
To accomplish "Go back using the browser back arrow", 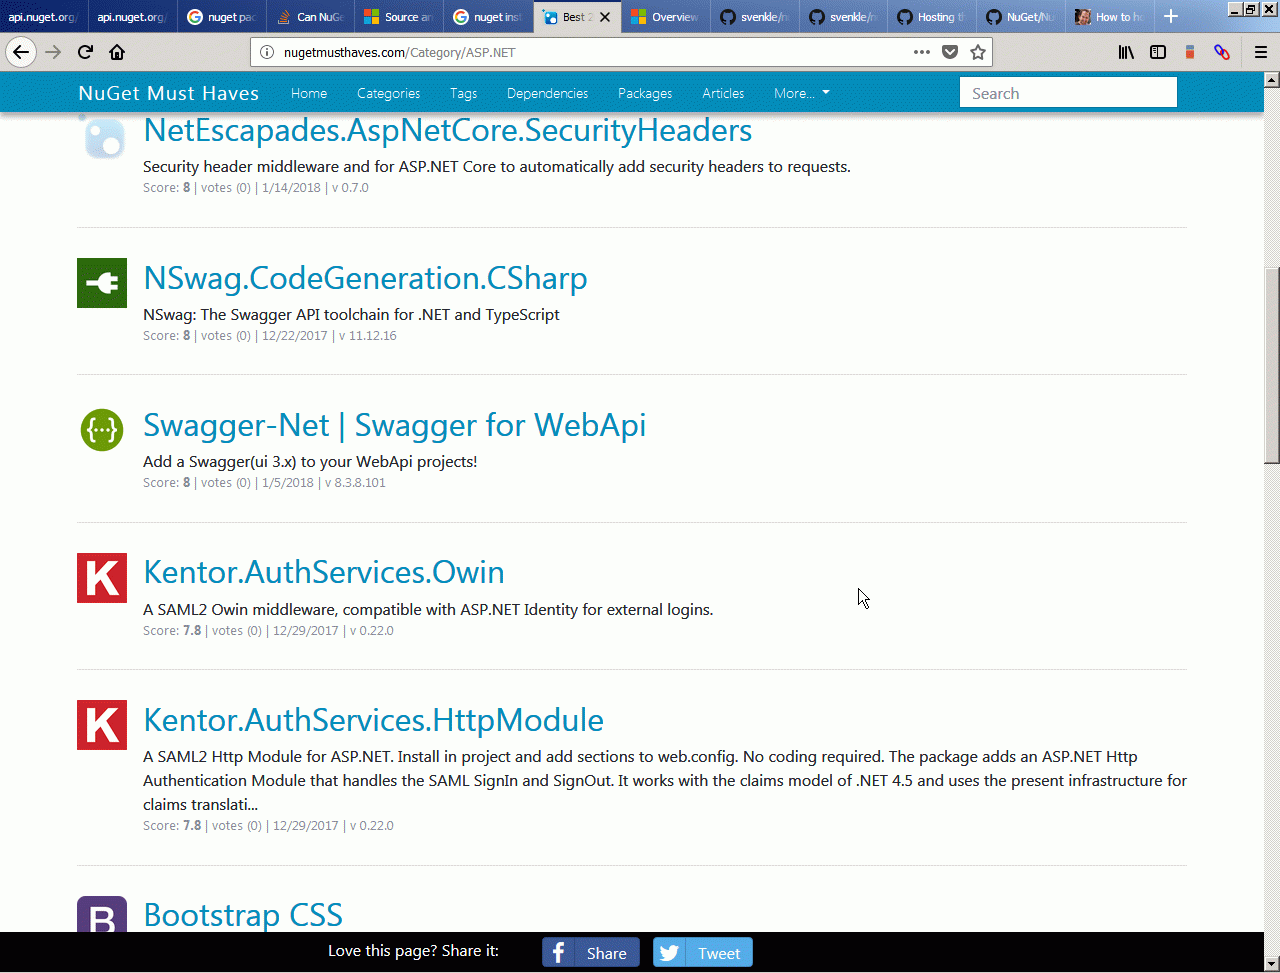I will coord(21,52).
